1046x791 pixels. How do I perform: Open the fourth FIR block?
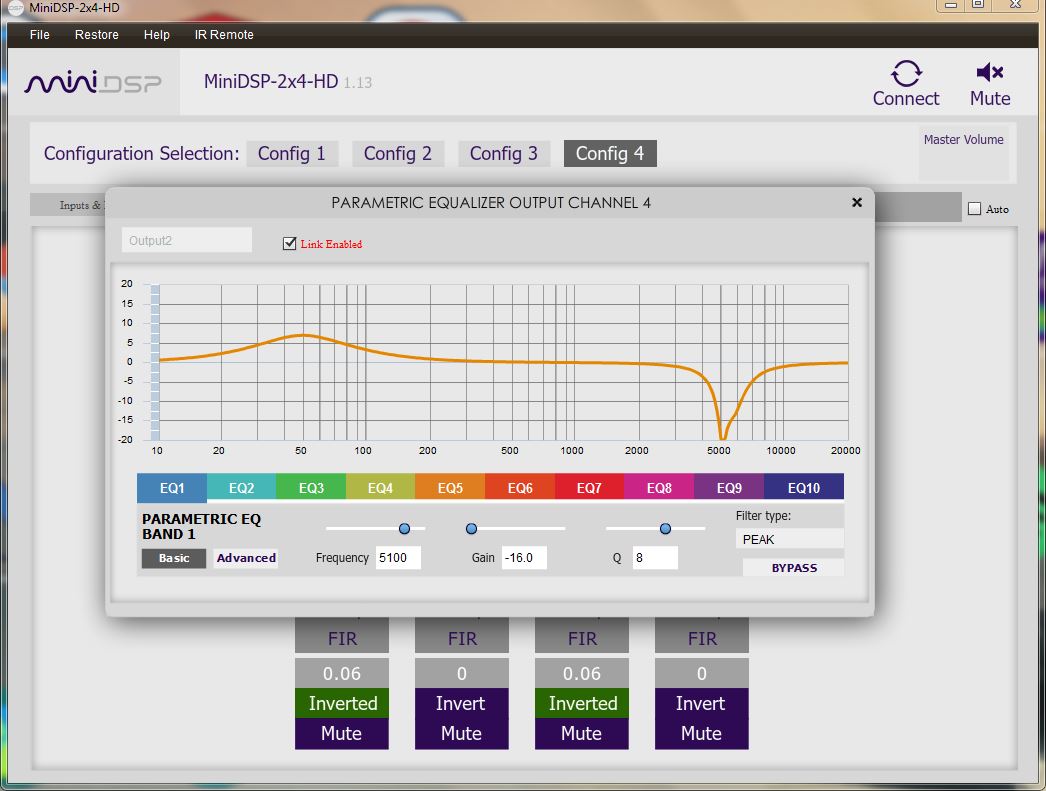tap(702, 636)
